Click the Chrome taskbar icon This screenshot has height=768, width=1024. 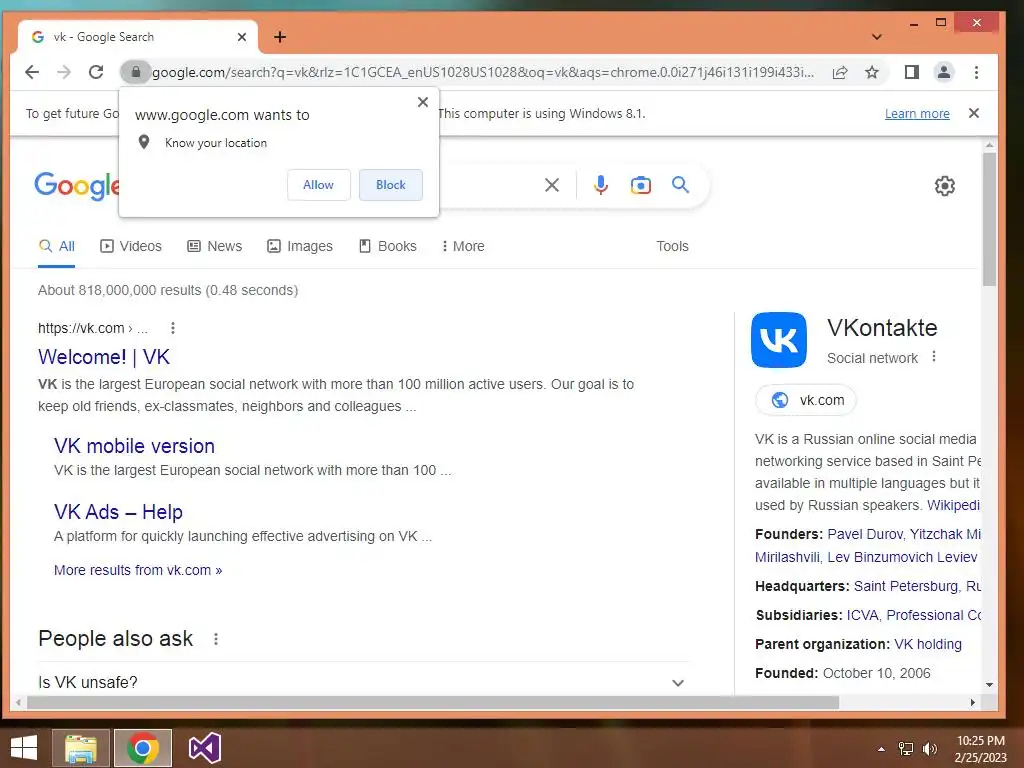pyautogui.click(x=143, y=748)
